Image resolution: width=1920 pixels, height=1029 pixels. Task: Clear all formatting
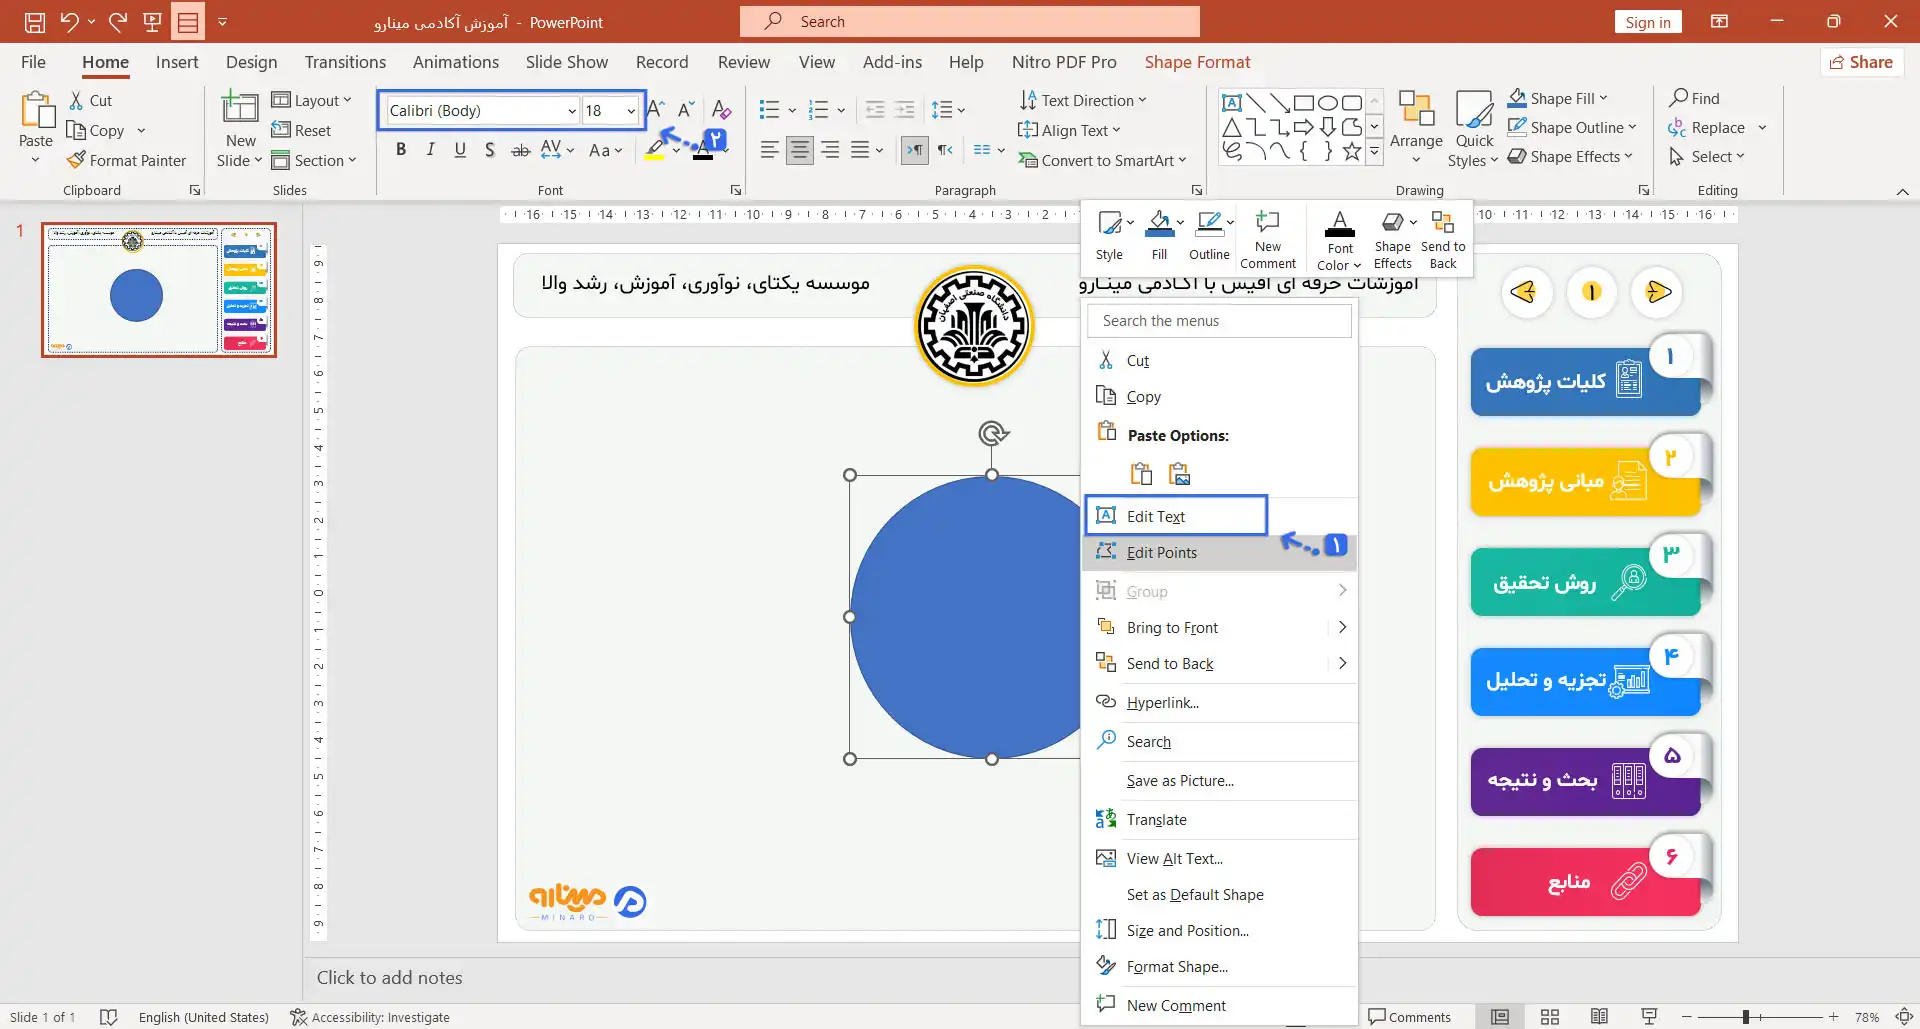tap(721, 110)
